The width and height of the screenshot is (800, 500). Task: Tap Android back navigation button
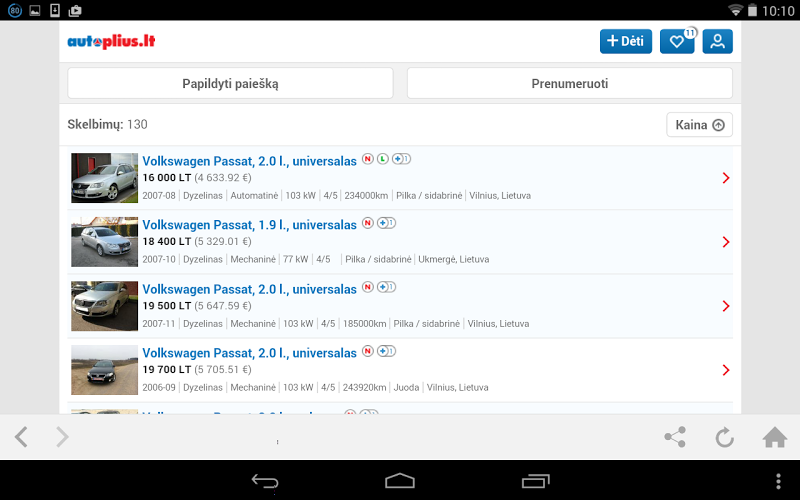pos(265,481)
